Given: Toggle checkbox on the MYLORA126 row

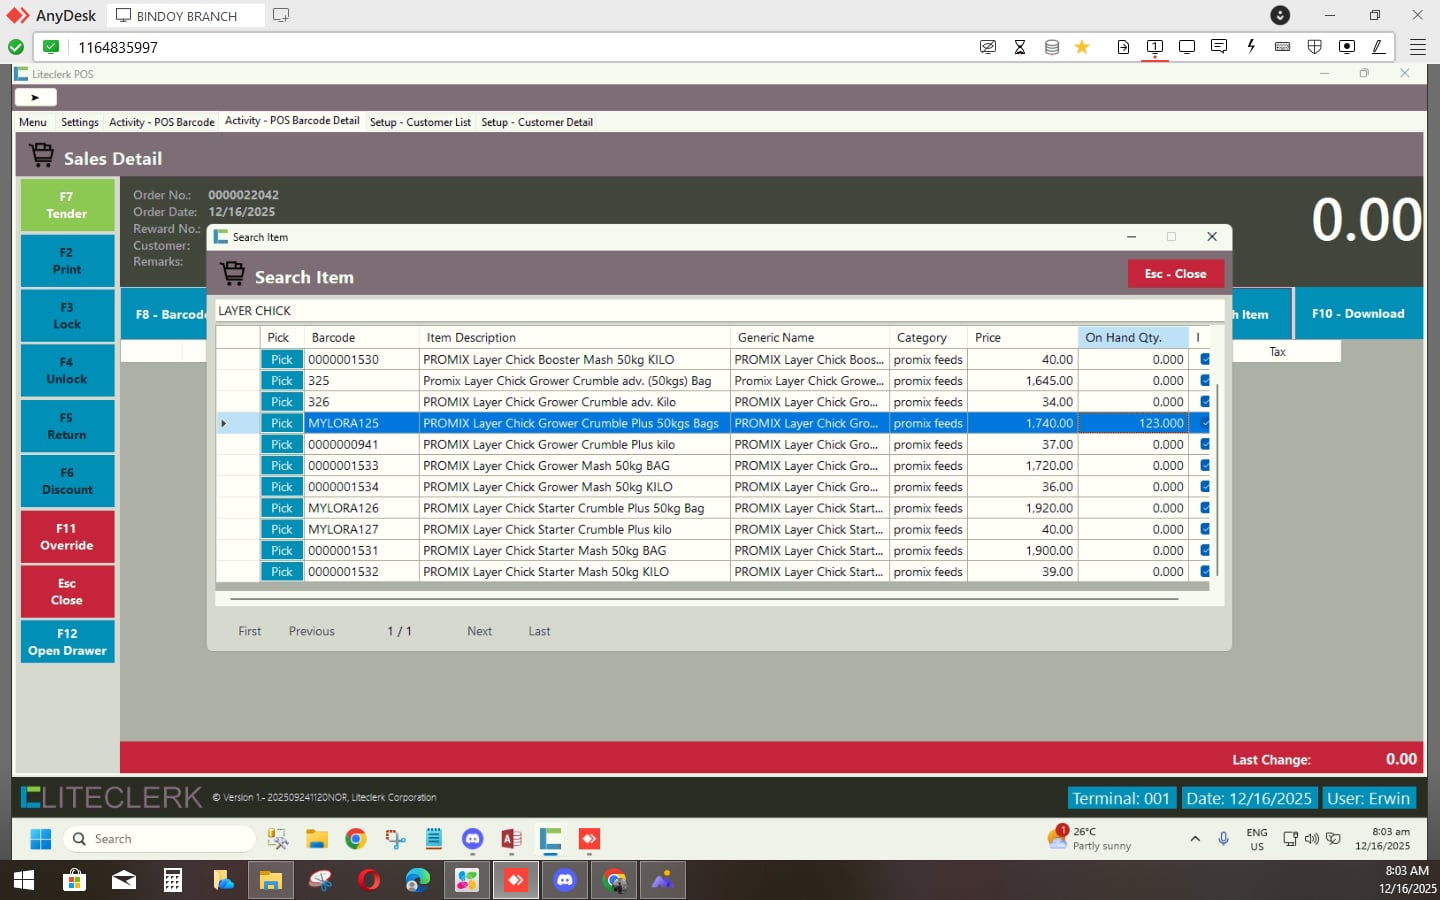Looking at the screenshot, I should (1204, 508).
